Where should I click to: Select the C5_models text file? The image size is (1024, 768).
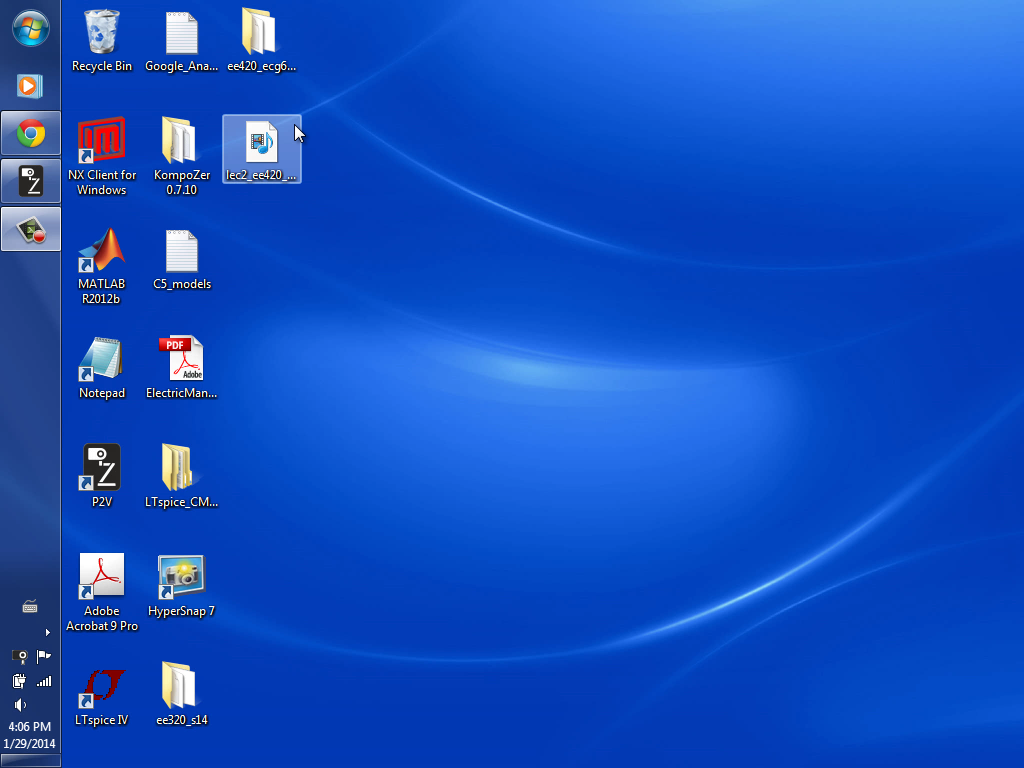182,259
